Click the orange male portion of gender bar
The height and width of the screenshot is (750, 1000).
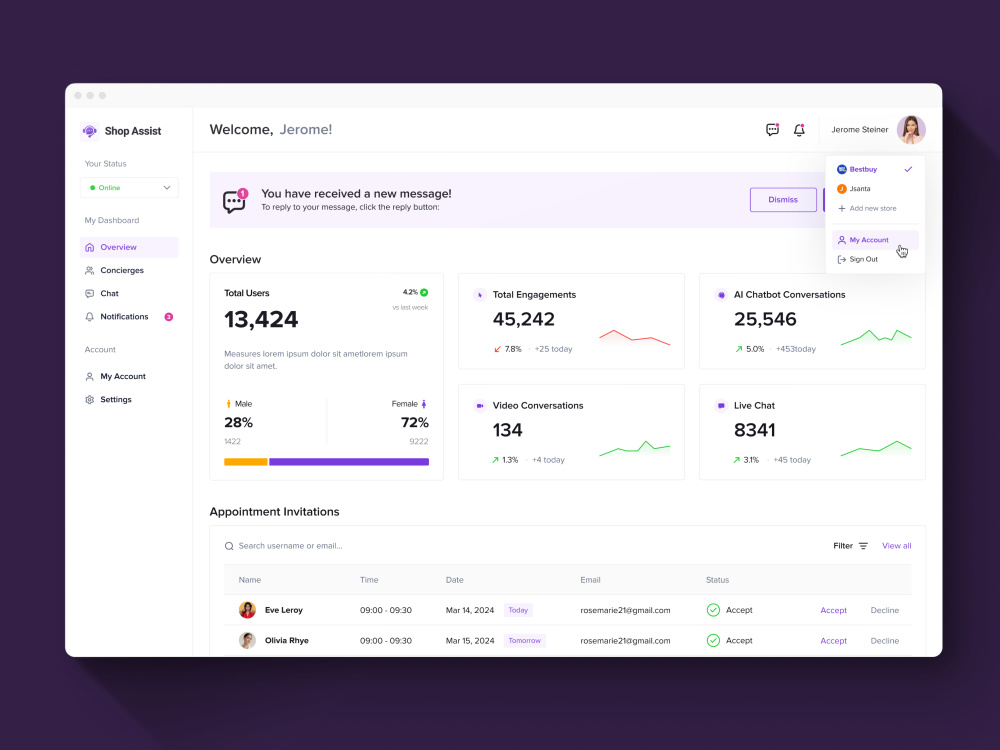[246, 462]
